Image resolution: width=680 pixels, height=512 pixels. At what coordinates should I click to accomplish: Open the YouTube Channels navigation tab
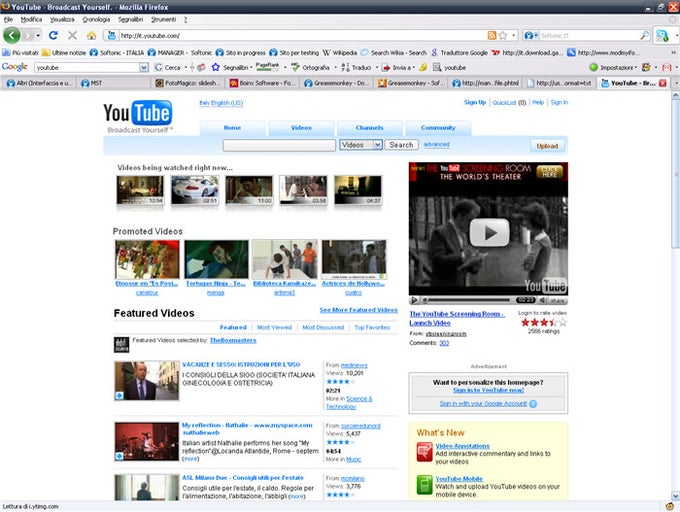pos(369,128)
